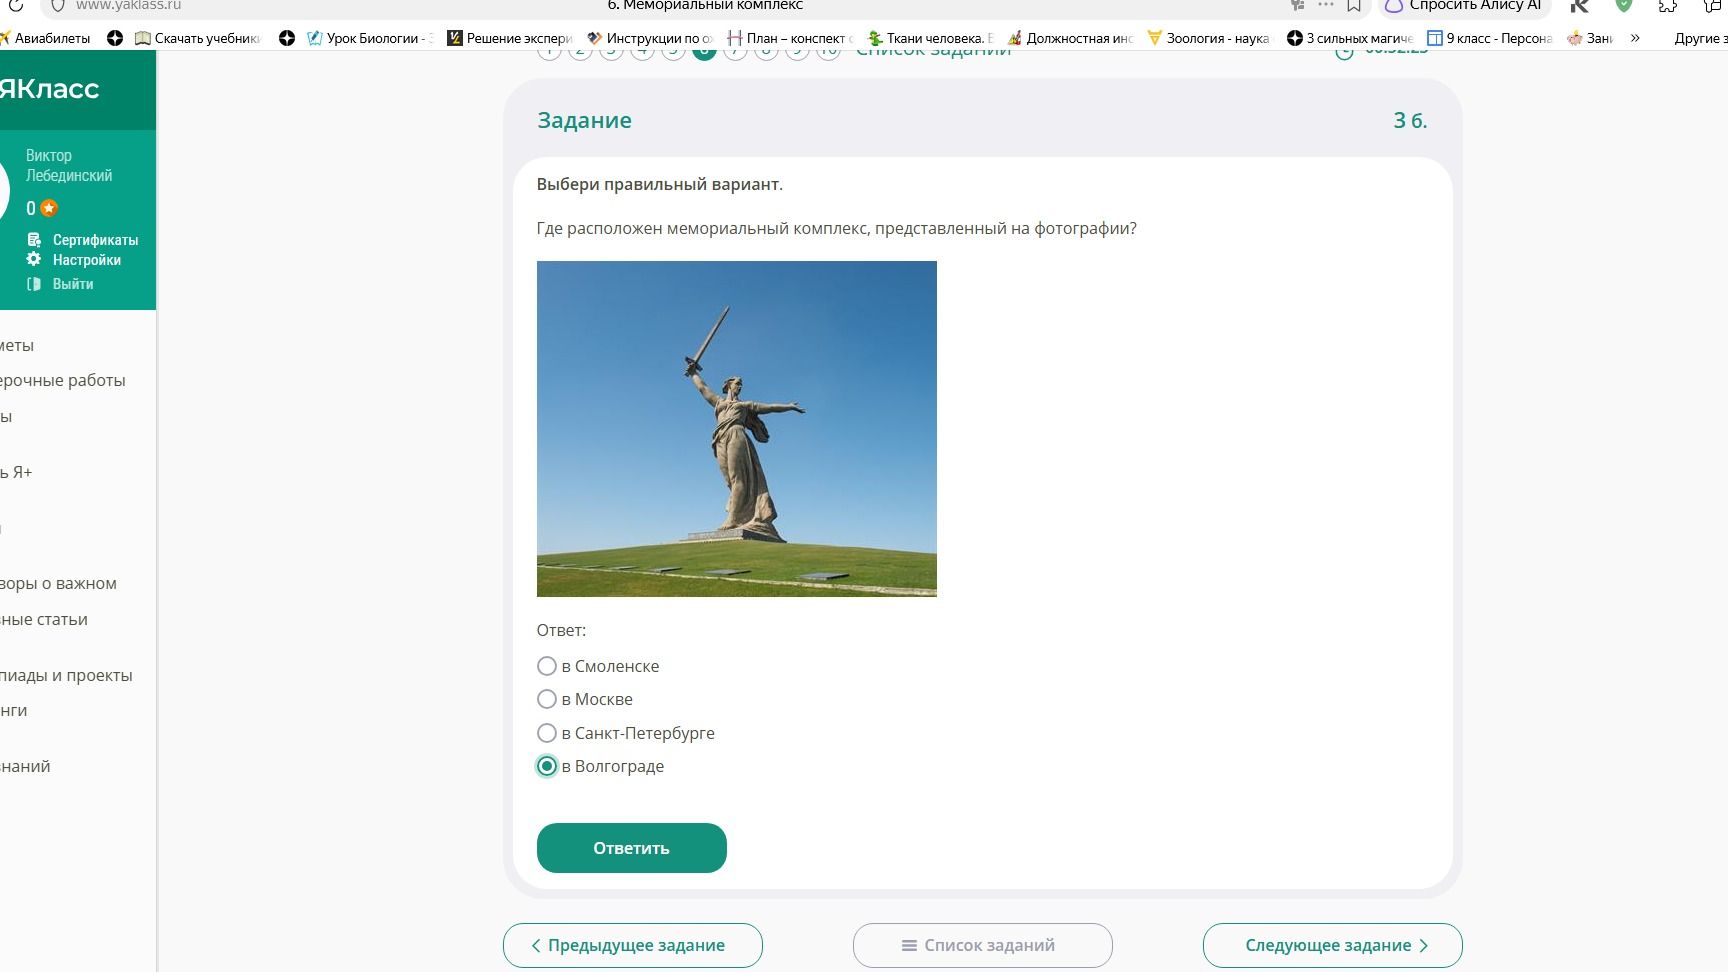Open the Авиабилеты bookmark
Viewport: 1728px width, 972px height.
pyautogui.click(x=45, y=38)
